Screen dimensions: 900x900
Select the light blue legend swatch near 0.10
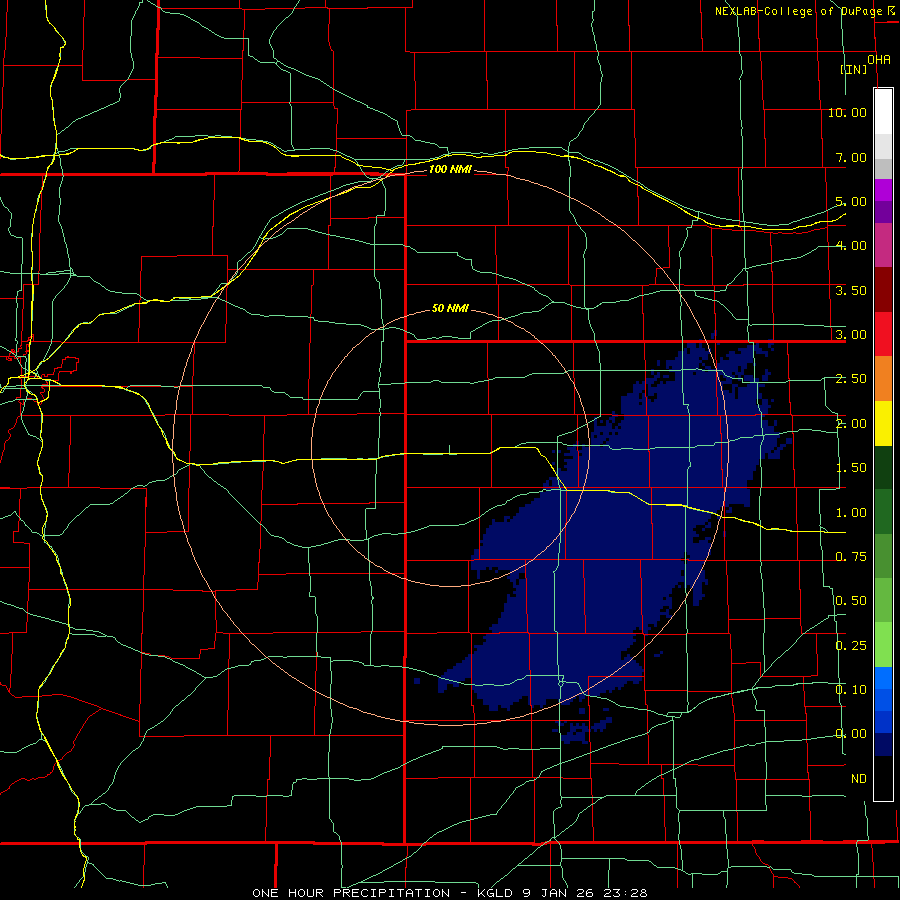pos(883,678)
